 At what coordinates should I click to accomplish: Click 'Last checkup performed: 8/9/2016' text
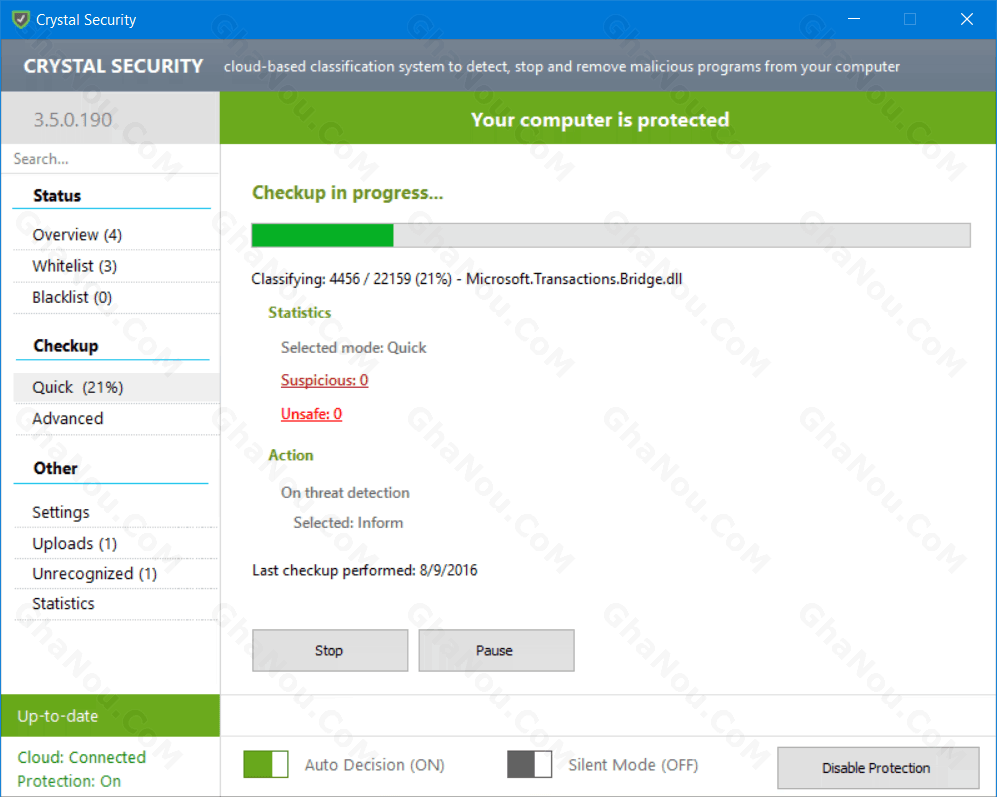point(364,570)
